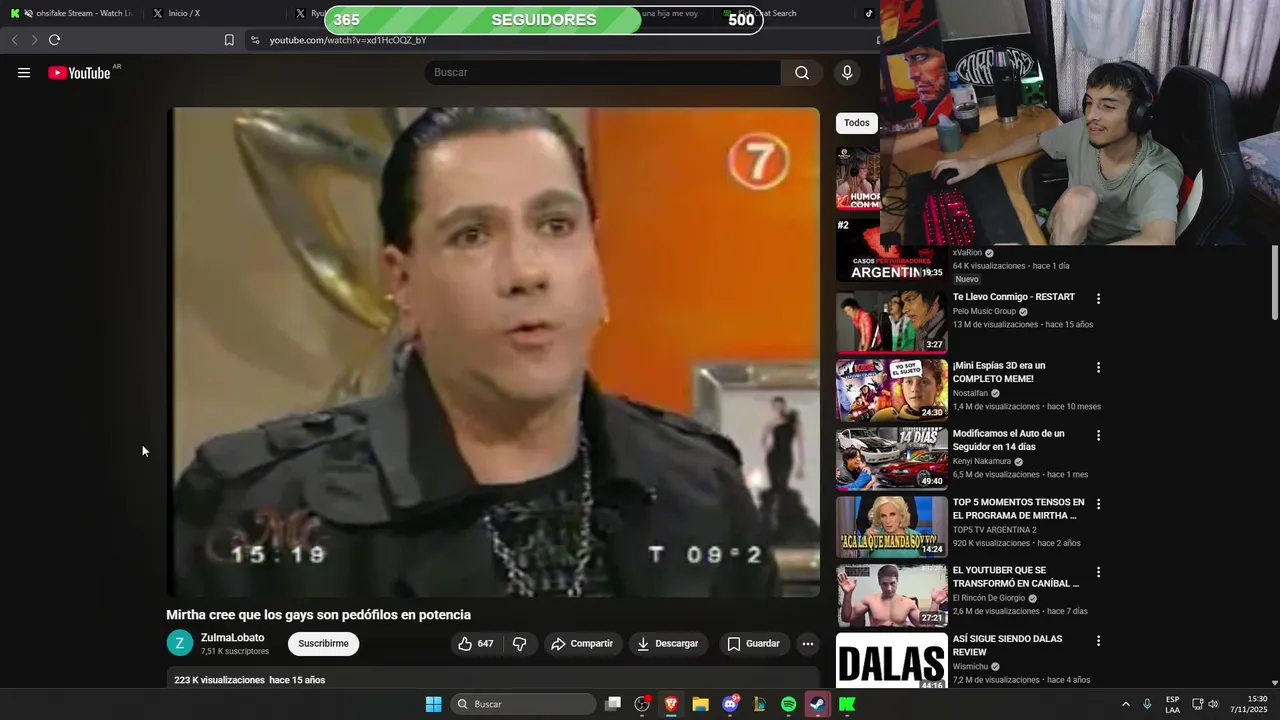
Task: Open the Kick app in taskbar
Action: tap(847, 704)
